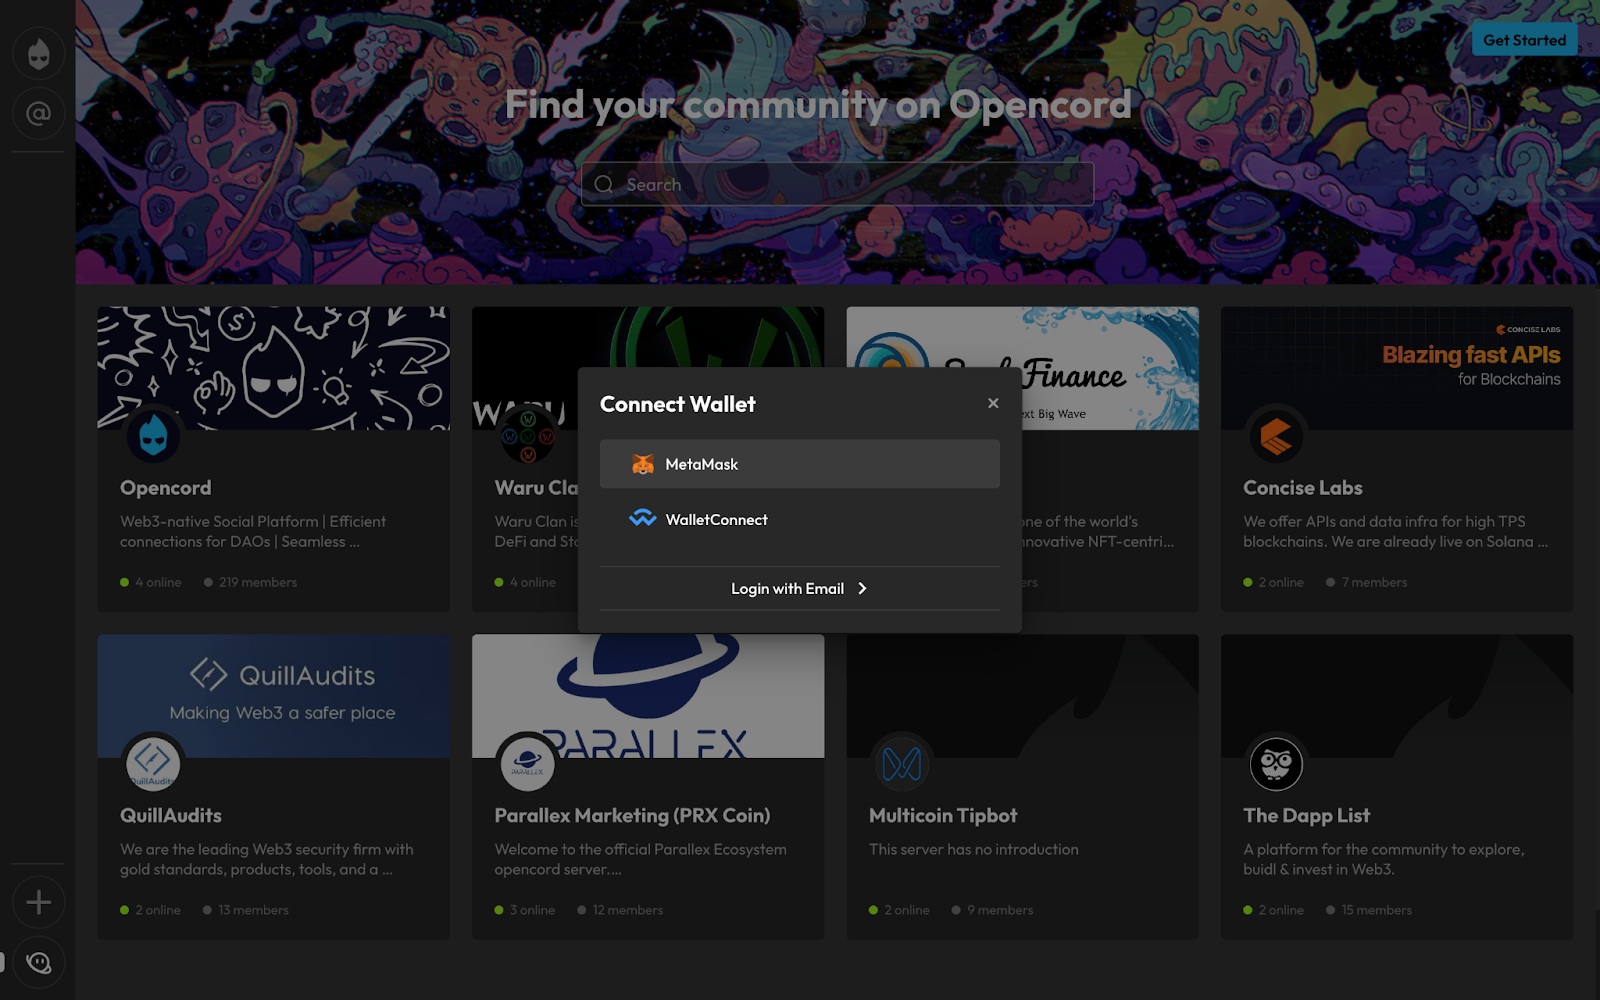Choose Login with Email
The height and width of the screenshot is (1000, 1600).
[799, 588]
